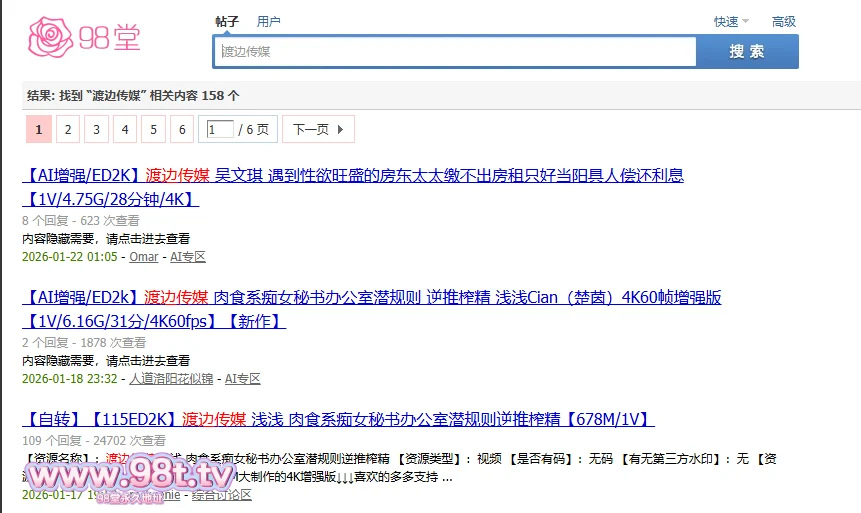Open author 人道洛阳花似锦 profile link

click(x=171, y=378)
